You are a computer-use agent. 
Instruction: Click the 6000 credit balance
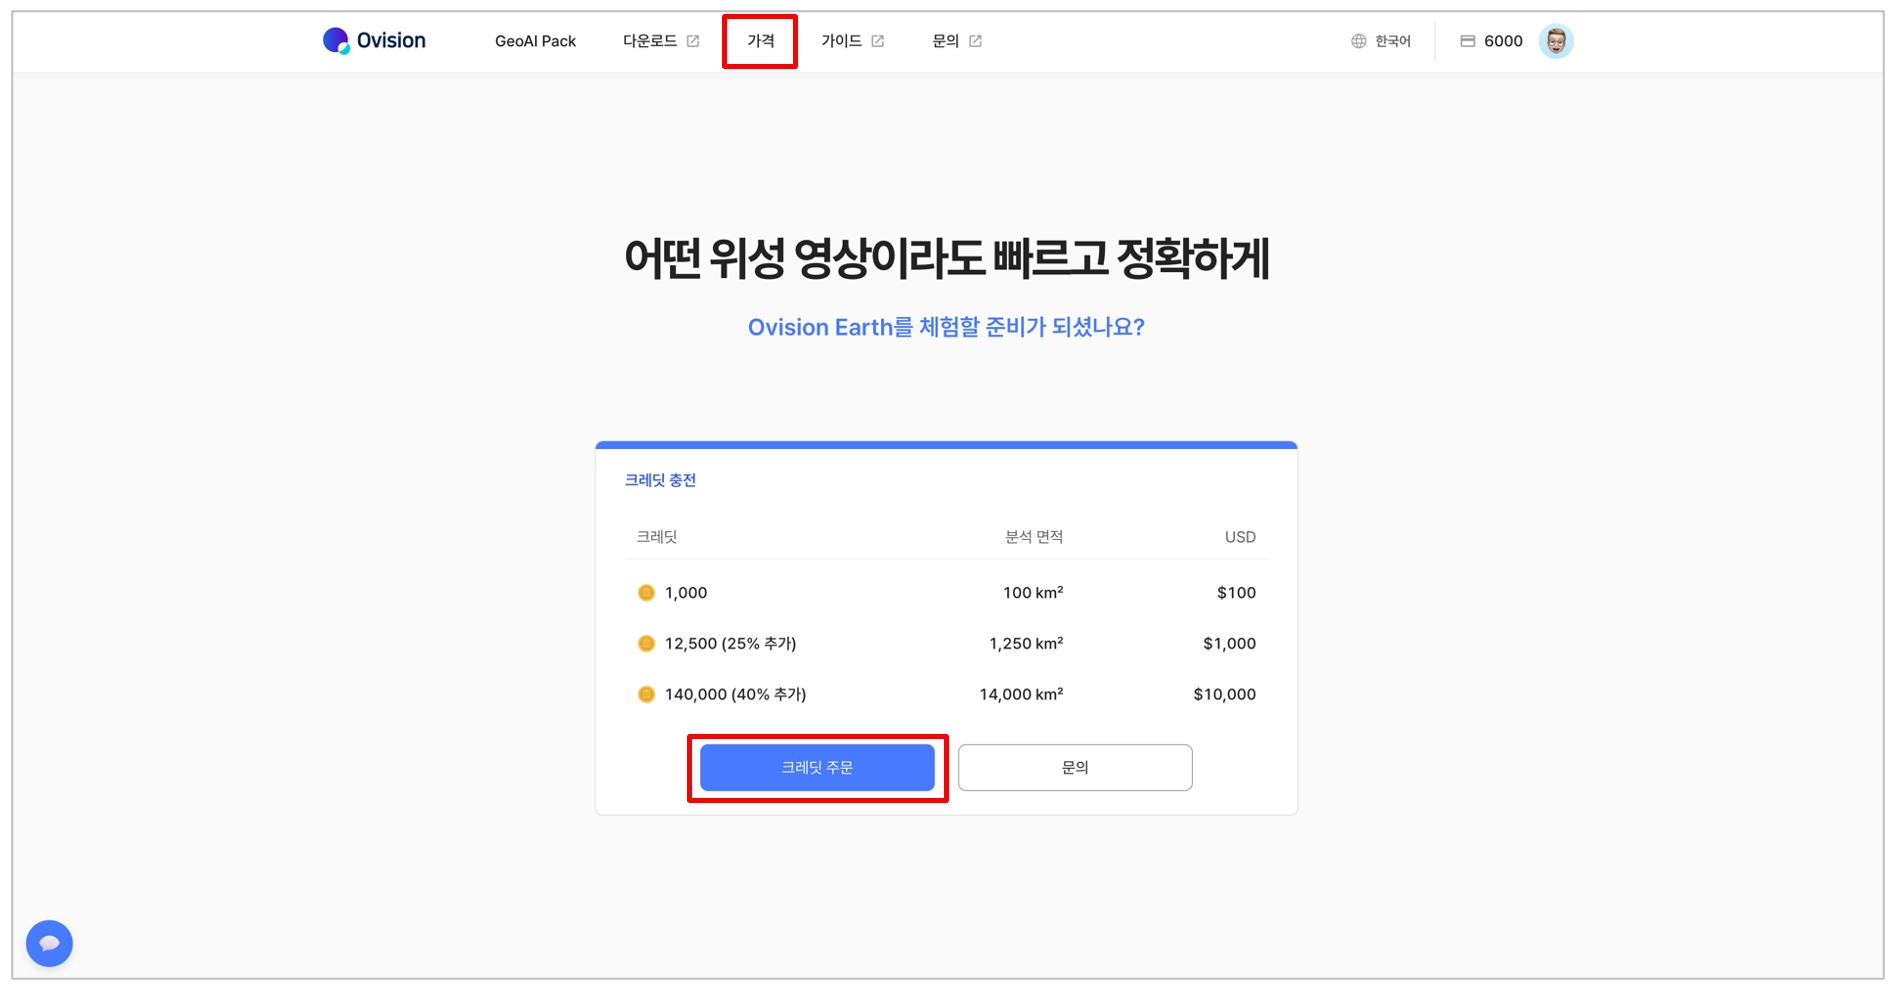[1503, 41]
